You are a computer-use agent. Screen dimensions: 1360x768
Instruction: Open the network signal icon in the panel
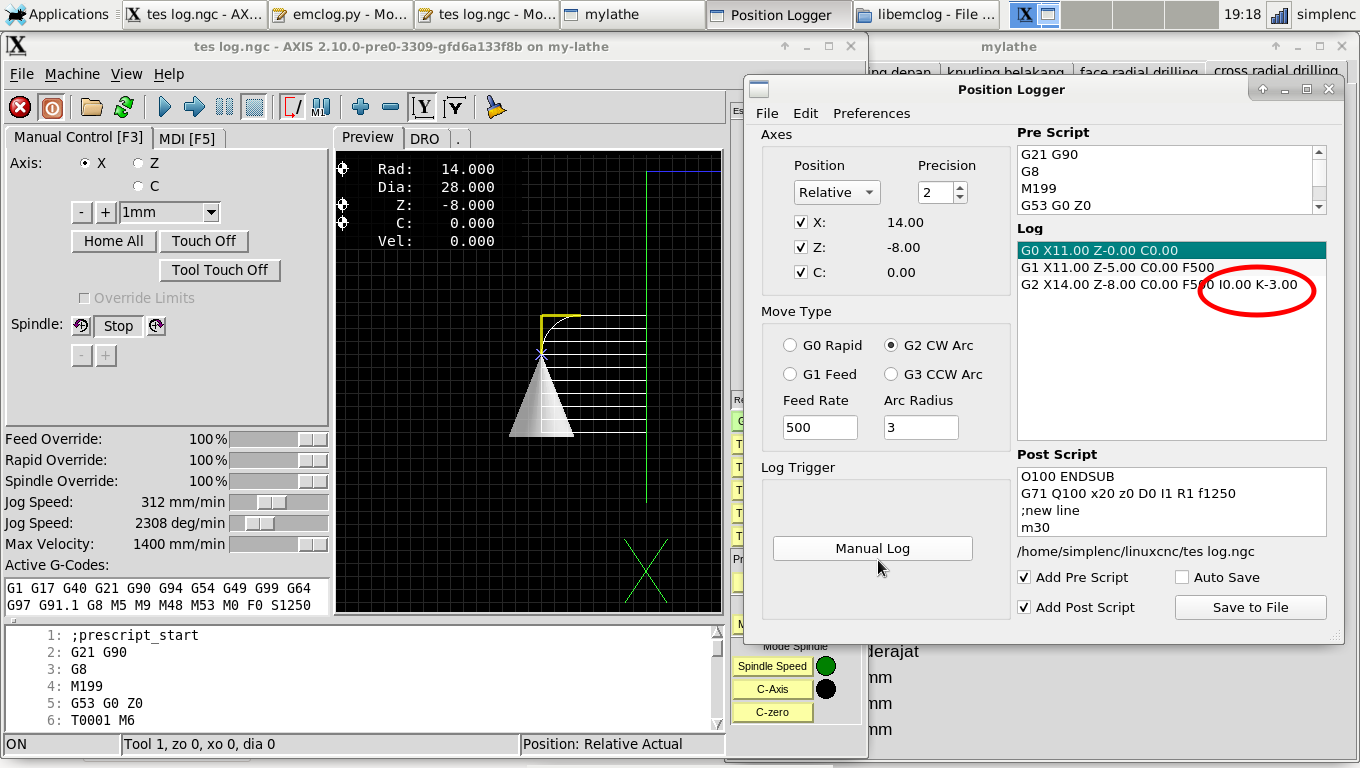coord(1278,14)
